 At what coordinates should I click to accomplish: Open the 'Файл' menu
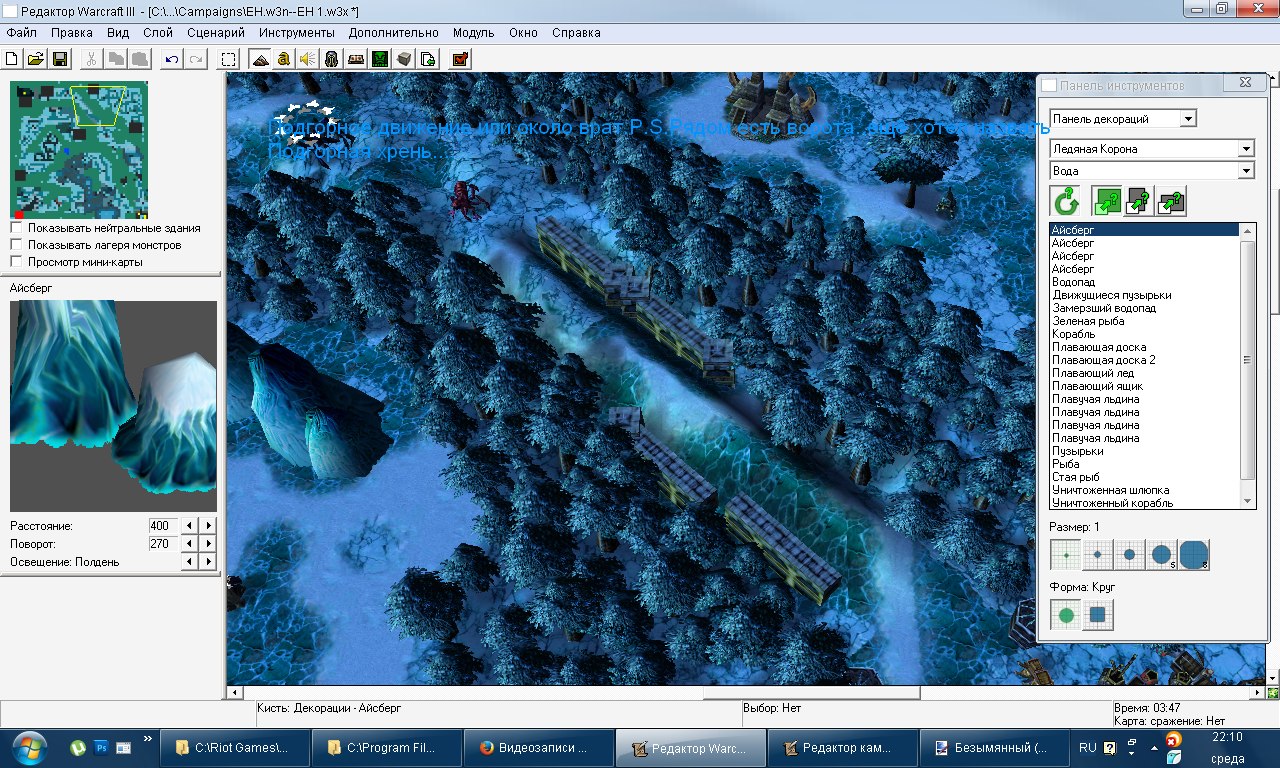point(21,33)
